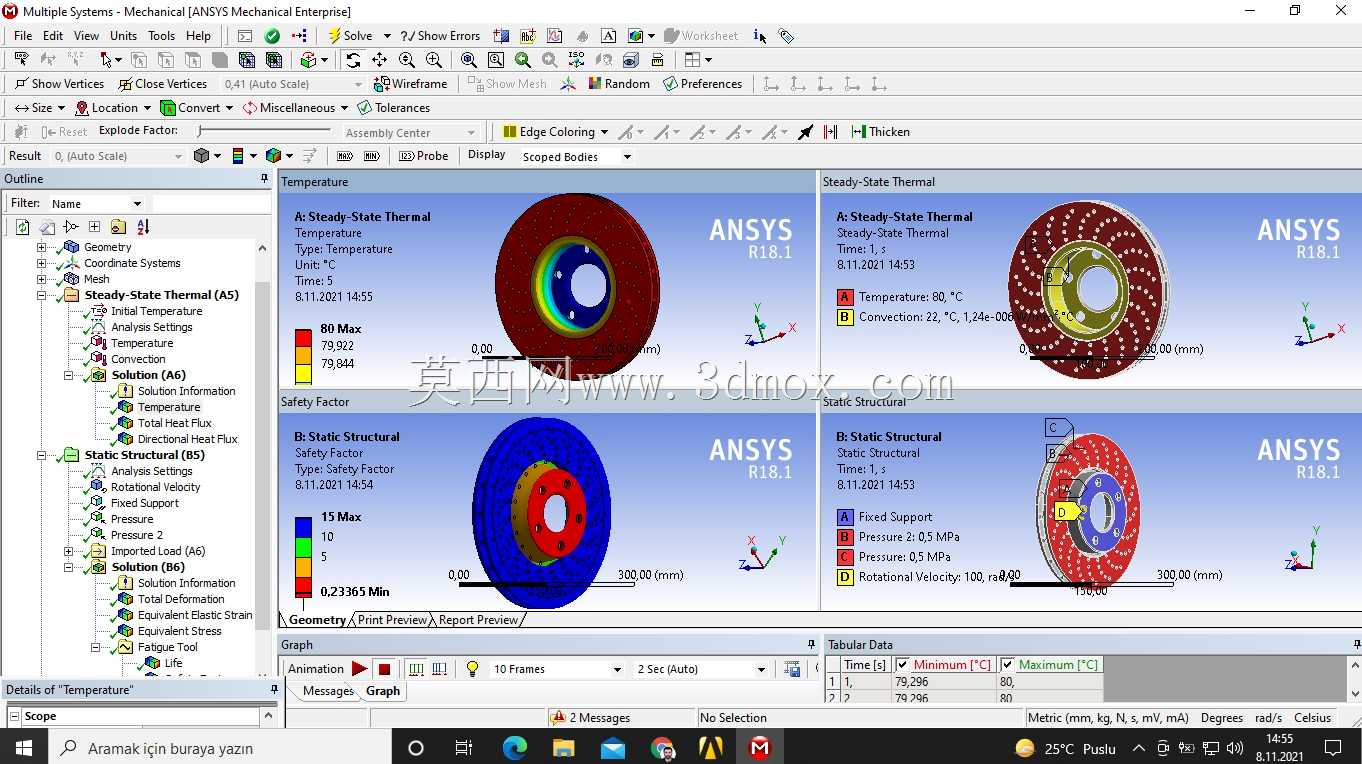Image resolution: width=1362 pixels, height=764 pixels.
Task: Click the MAX label annotation icon
Action: 345,156
